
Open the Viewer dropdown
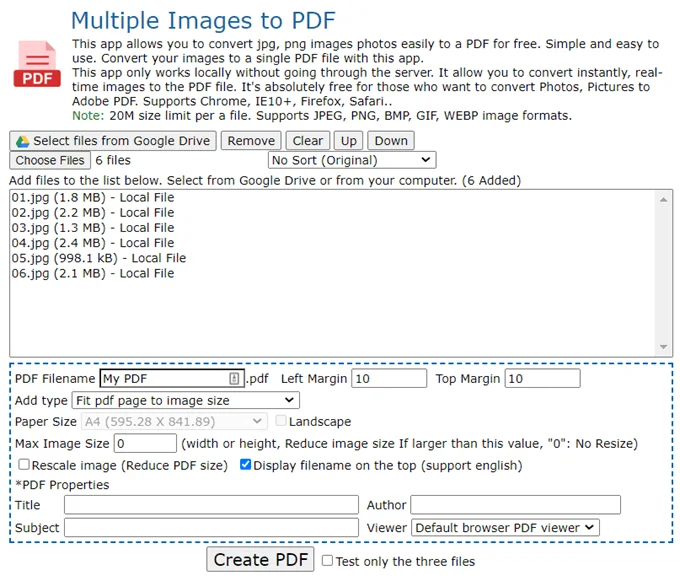click(x=505, y=528)
